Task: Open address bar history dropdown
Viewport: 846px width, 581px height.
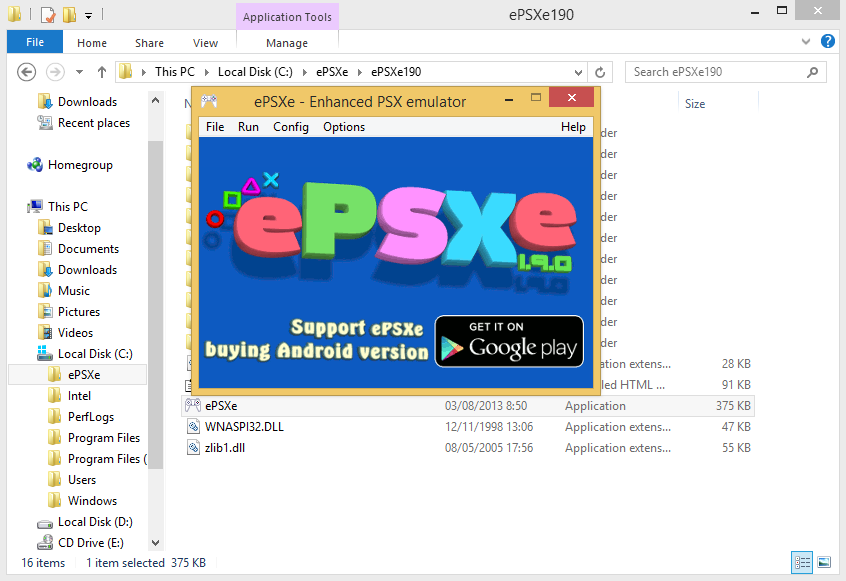Action: [578, 72]
